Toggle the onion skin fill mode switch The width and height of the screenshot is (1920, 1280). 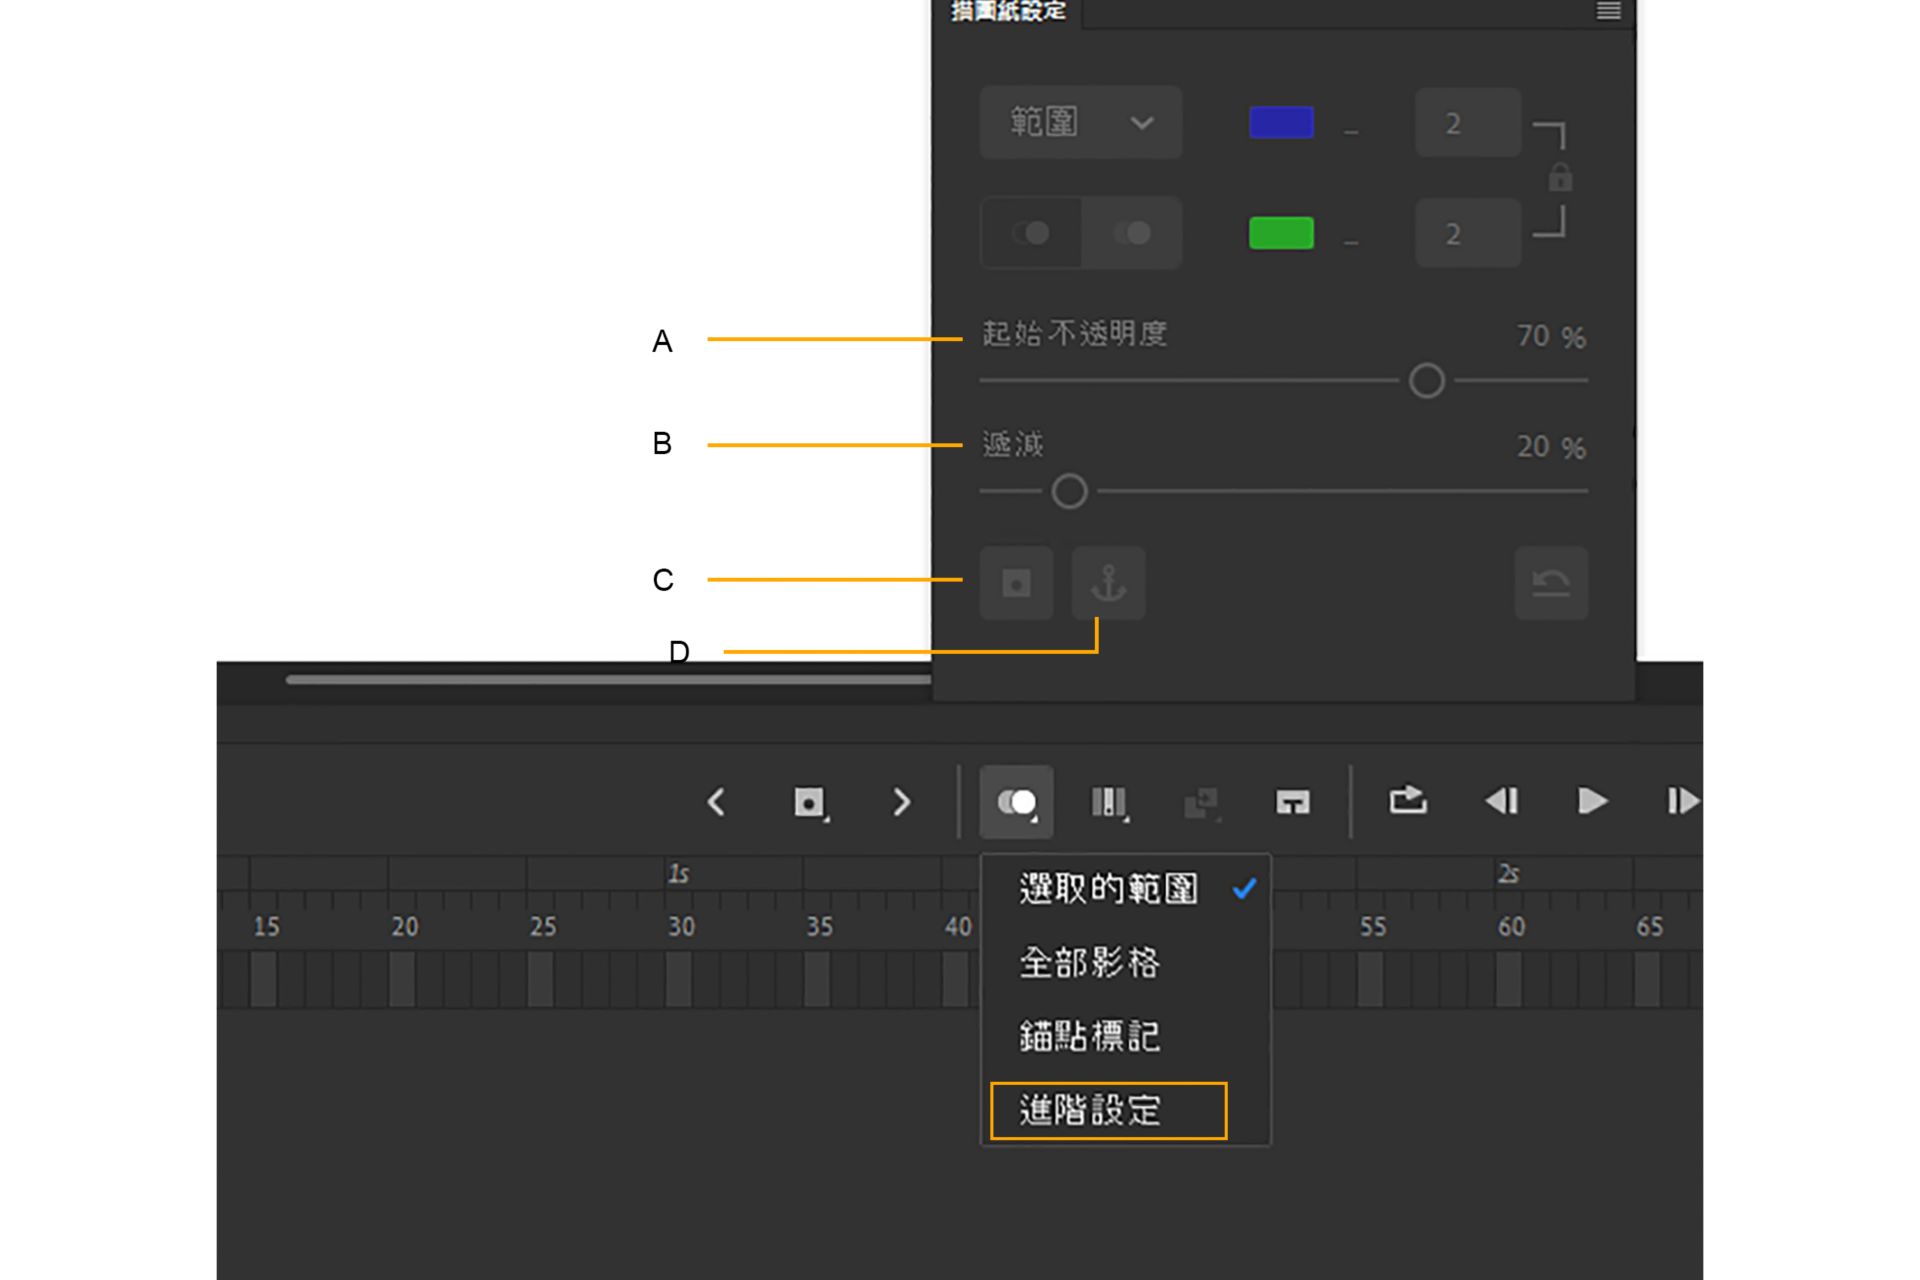click(x=1132, y=233)
